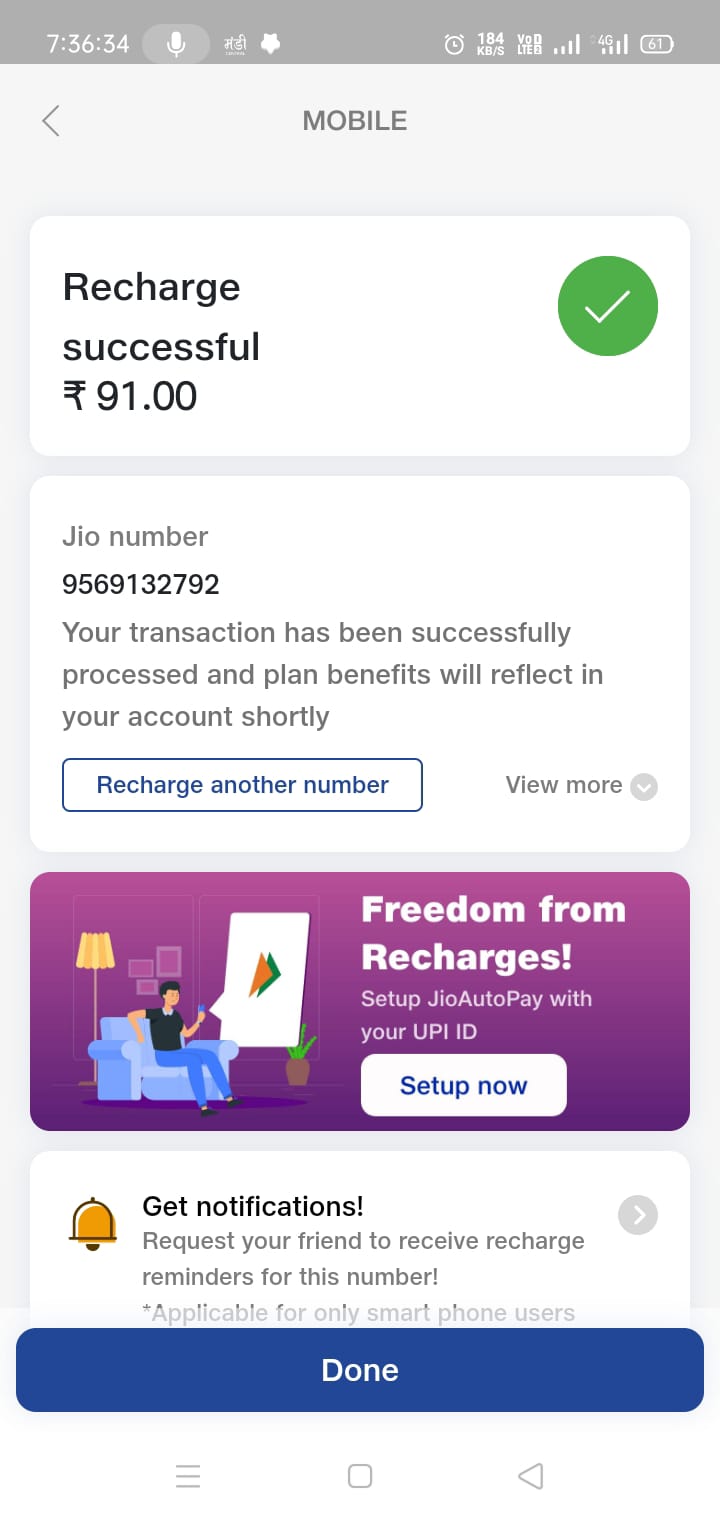Tap the back arrow in the header
The image size is (720, 1520).
[51, 121]
